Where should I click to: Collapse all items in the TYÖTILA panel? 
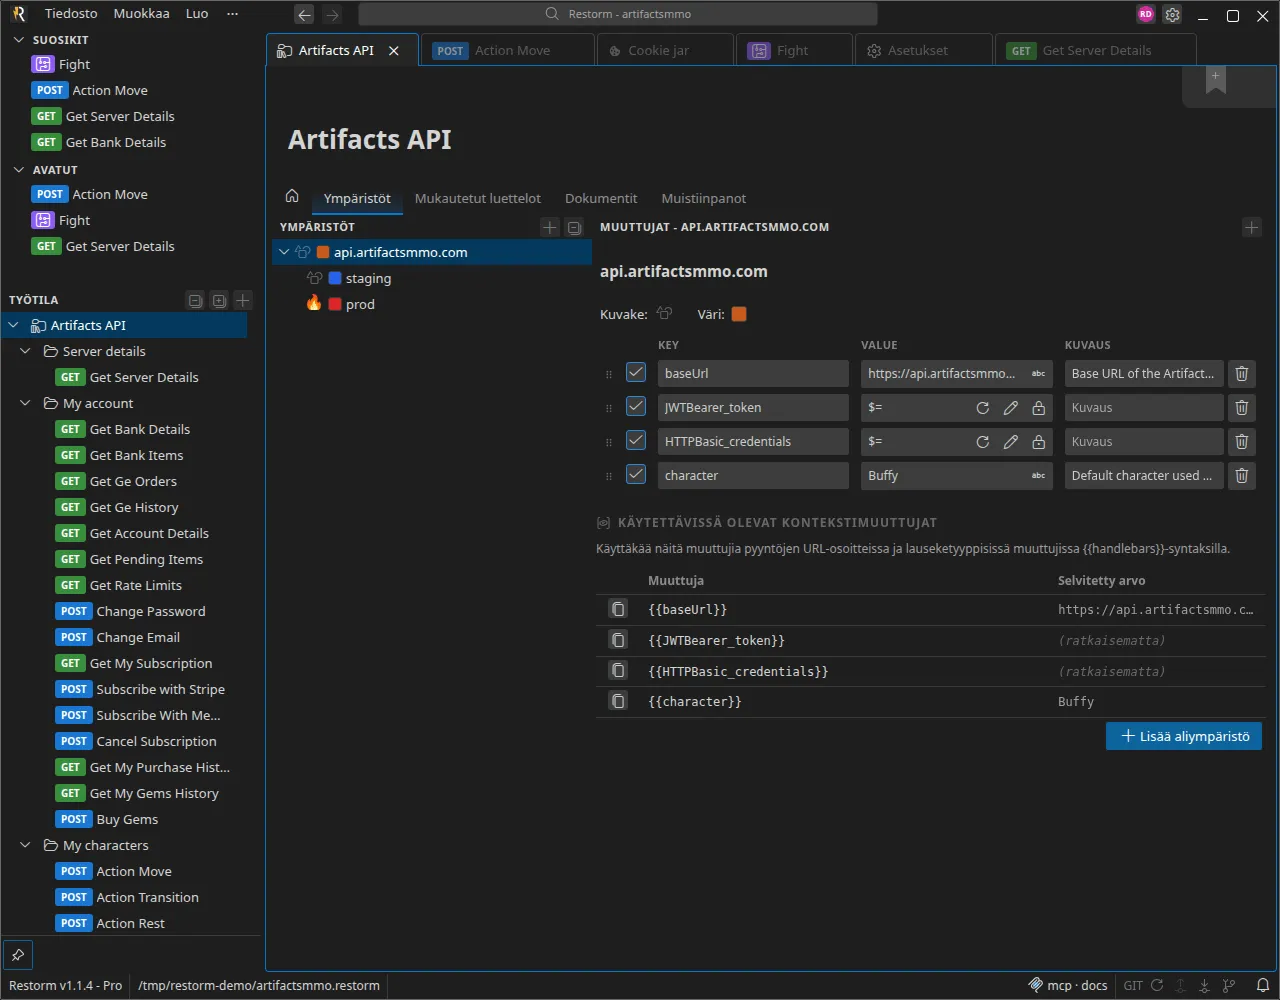pos(195,300)
